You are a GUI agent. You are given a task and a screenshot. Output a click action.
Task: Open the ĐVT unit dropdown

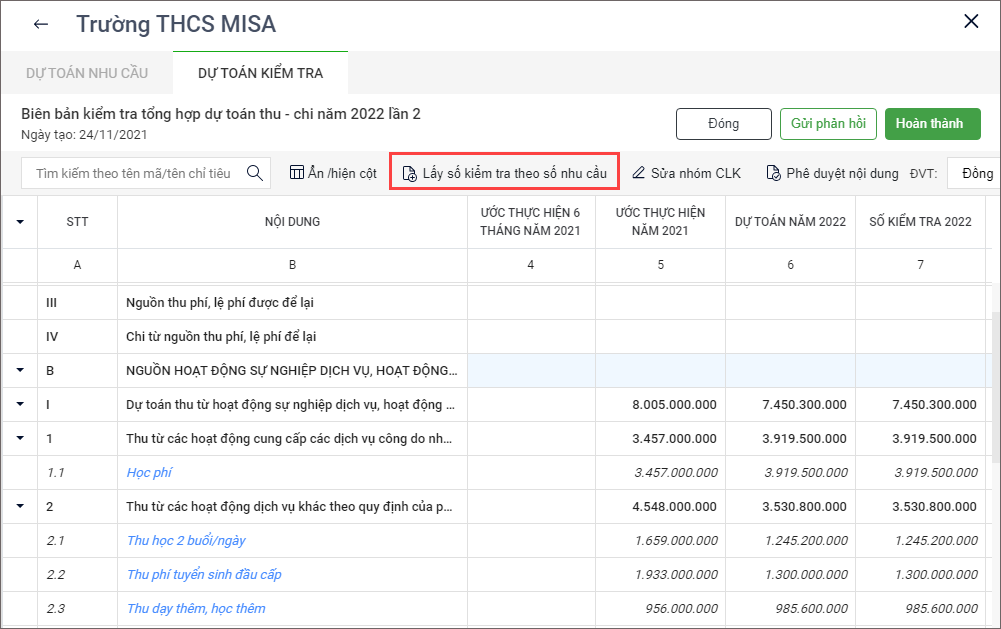point(974,173)
